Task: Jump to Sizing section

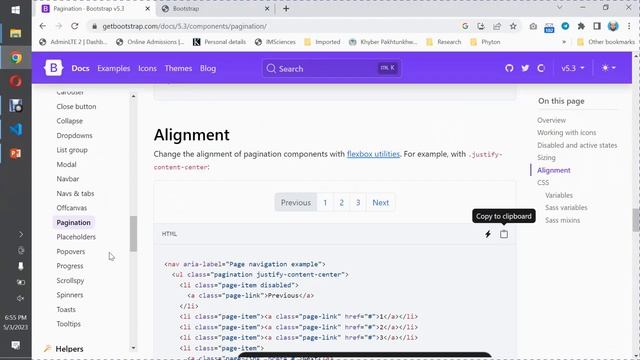Action: (x=546, y=158)
